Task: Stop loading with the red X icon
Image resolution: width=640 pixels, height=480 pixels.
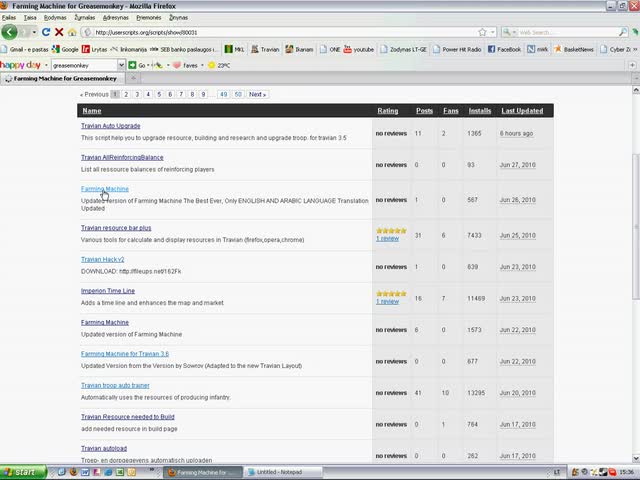Action: click(x=59, y=32)
